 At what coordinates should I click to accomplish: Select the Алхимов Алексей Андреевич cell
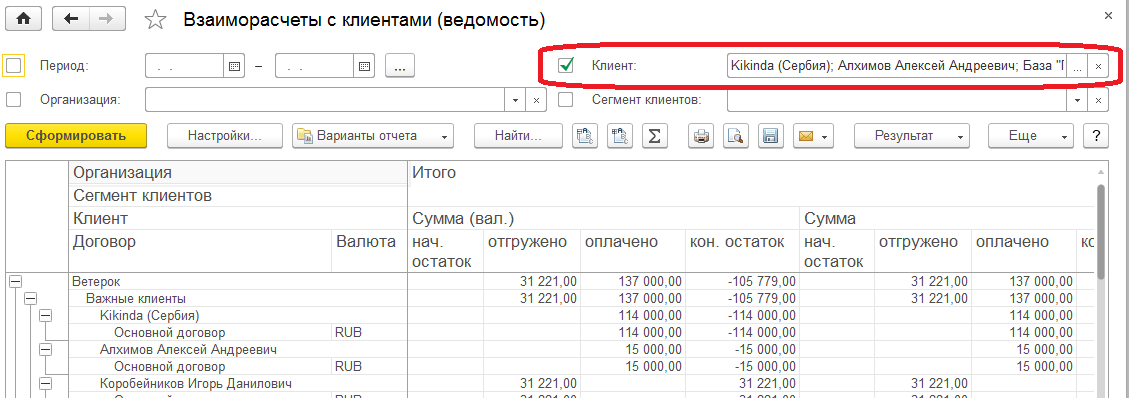pos(238,349)
